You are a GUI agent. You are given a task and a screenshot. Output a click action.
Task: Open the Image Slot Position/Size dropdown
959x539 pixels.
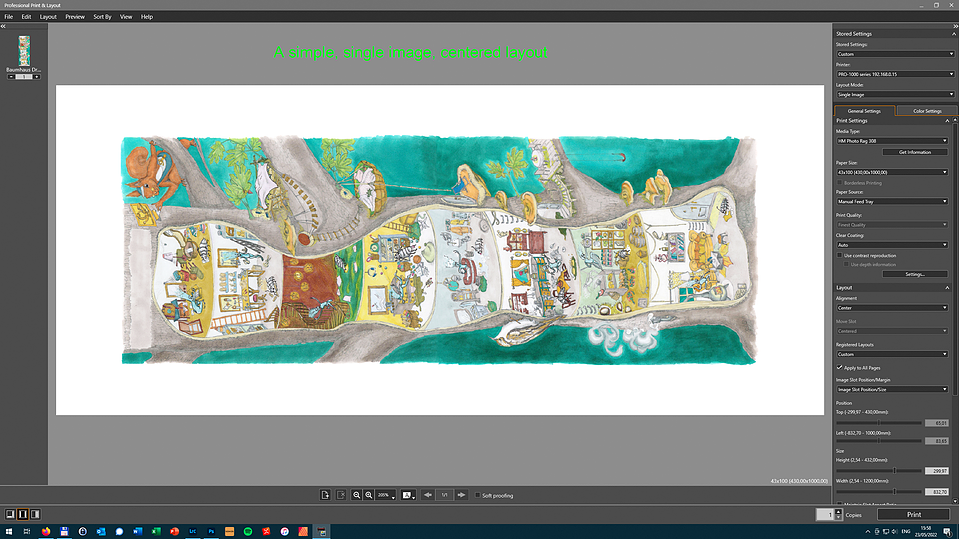[892, 389]
